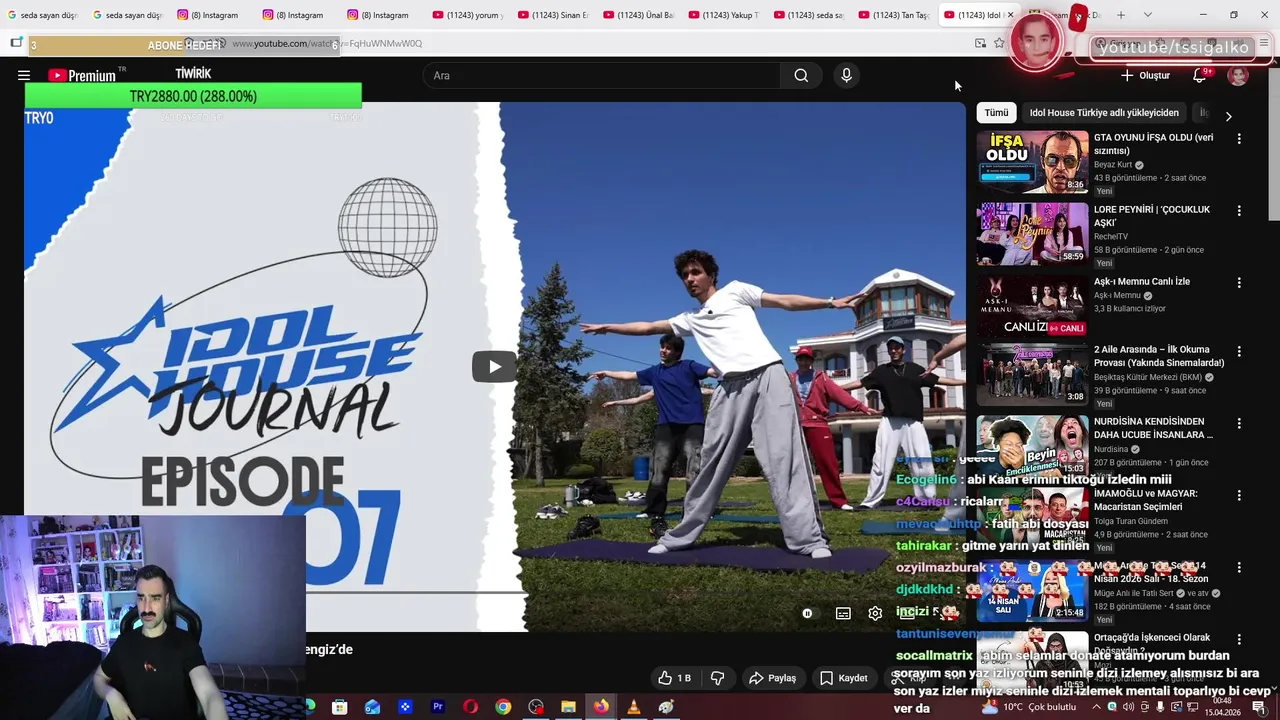Bookmark the page with star icon
Viewport: 1280px width, 720px height.
click(x=999, y=43)
